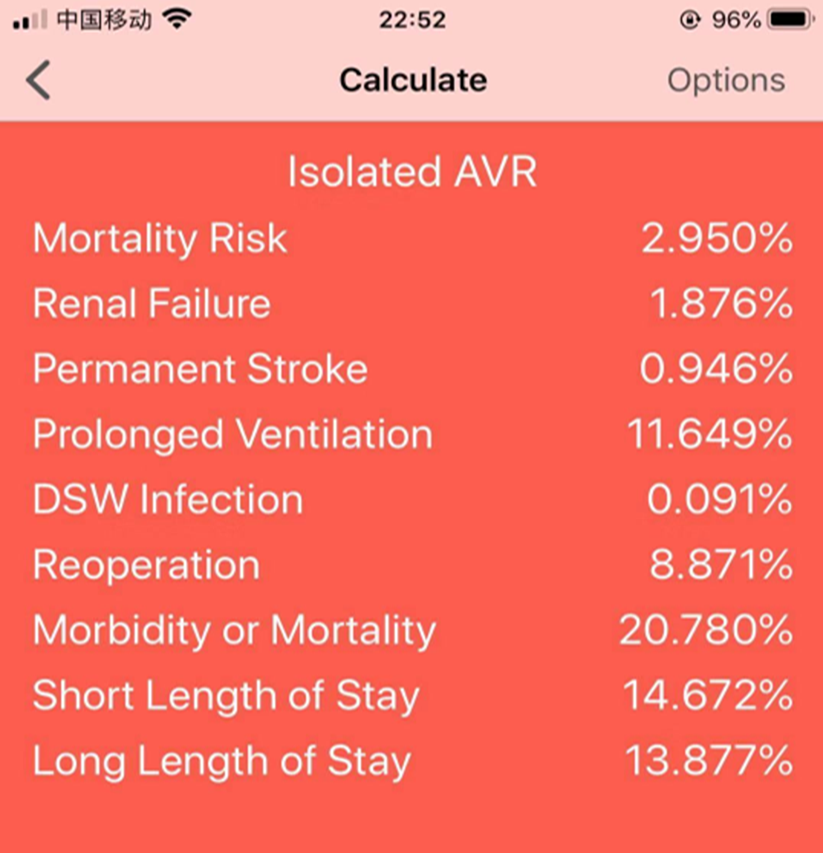Select the Isolated AVR heading

pyautogui.click(x=412, y=172)
